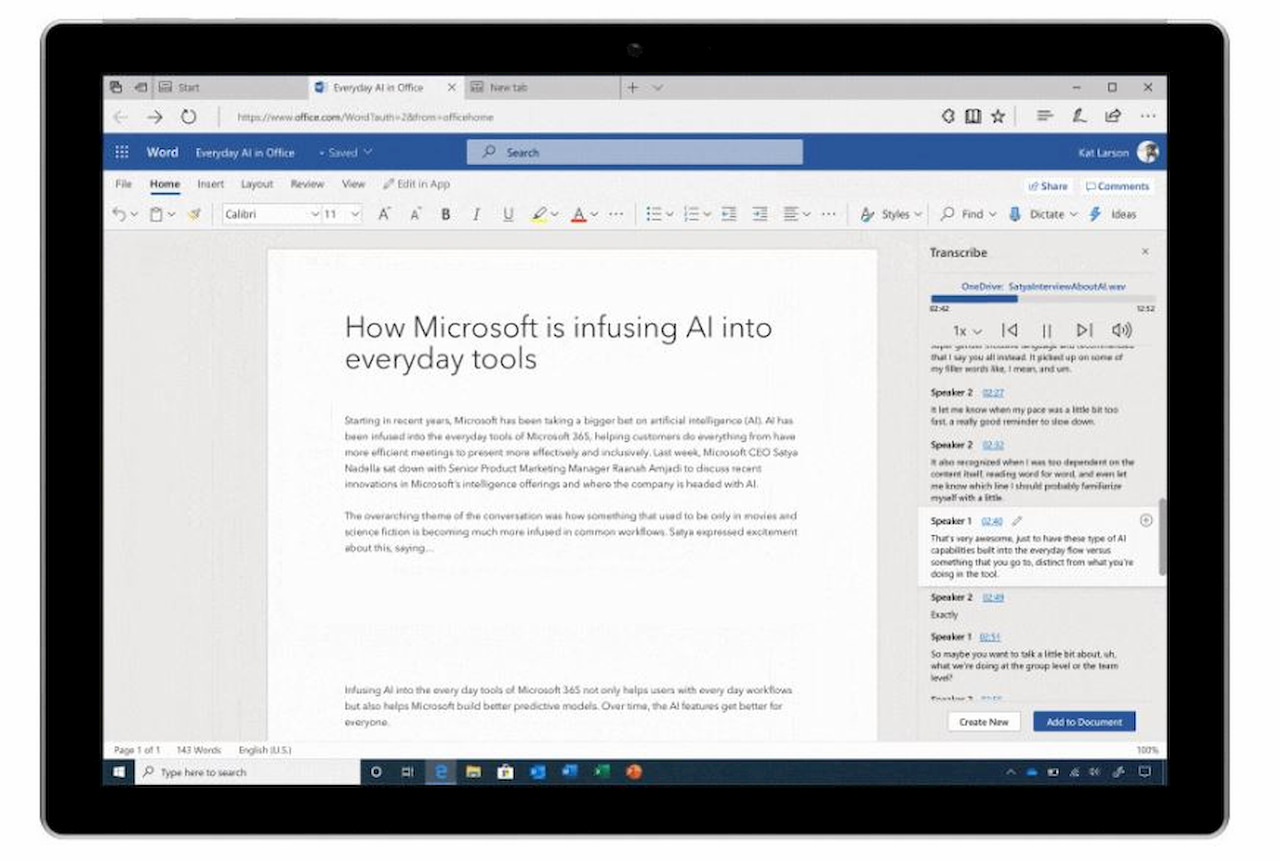Add the 02:40 section to document
The image size is (1280, 861).
[x=1146, y=520]
